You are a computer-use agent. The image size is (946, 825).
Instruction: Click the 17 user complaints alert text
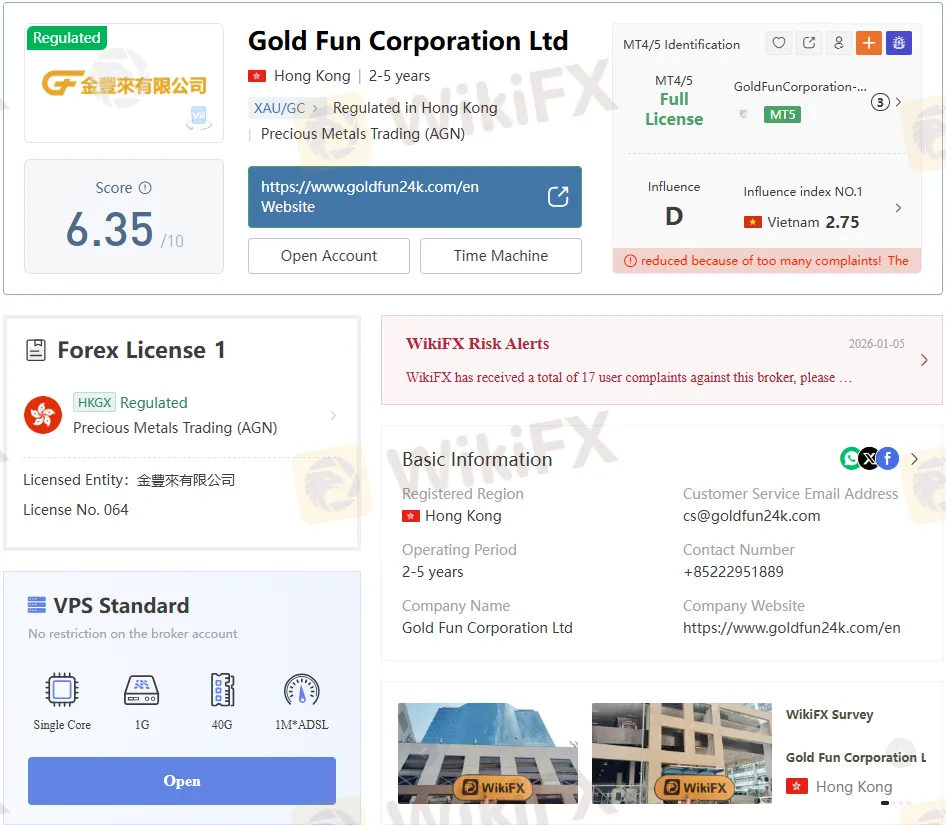tap(629, 378)
